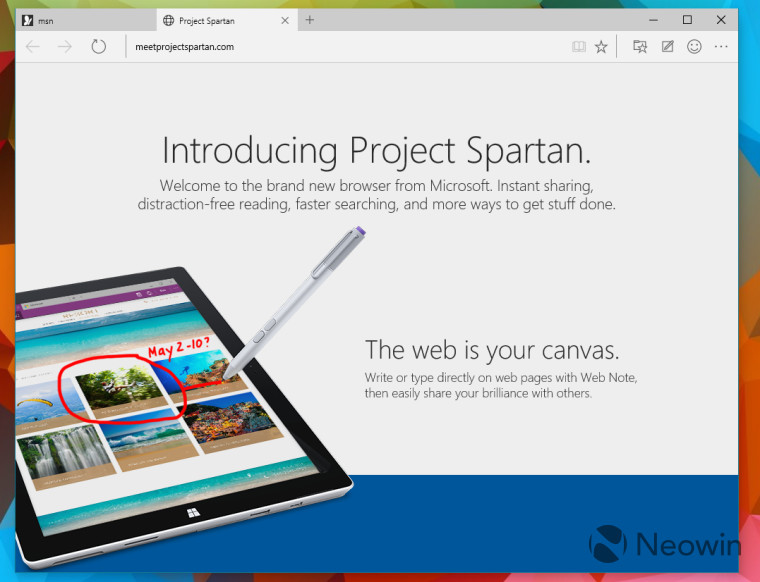This screenshot has width=760, height=582.
Task: Minimize the browser window
Action: [653, 20]
